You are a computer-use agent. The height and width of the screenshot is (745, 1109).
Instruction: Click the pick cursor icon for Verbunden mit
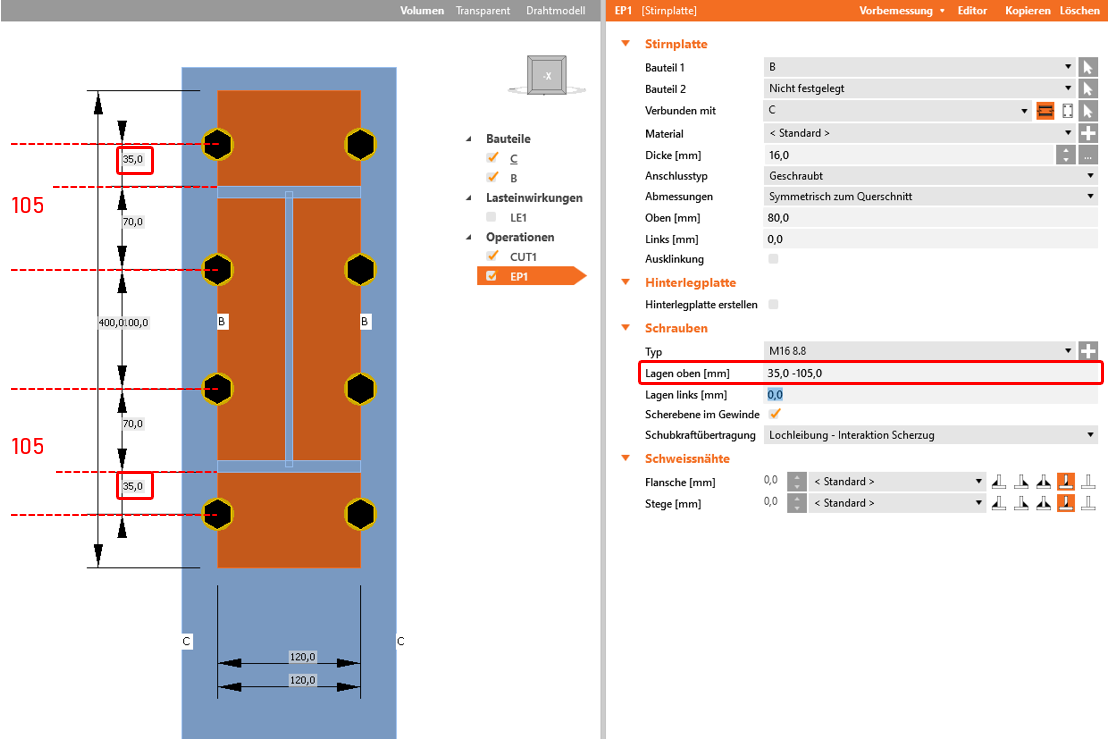pos(1088,110)
